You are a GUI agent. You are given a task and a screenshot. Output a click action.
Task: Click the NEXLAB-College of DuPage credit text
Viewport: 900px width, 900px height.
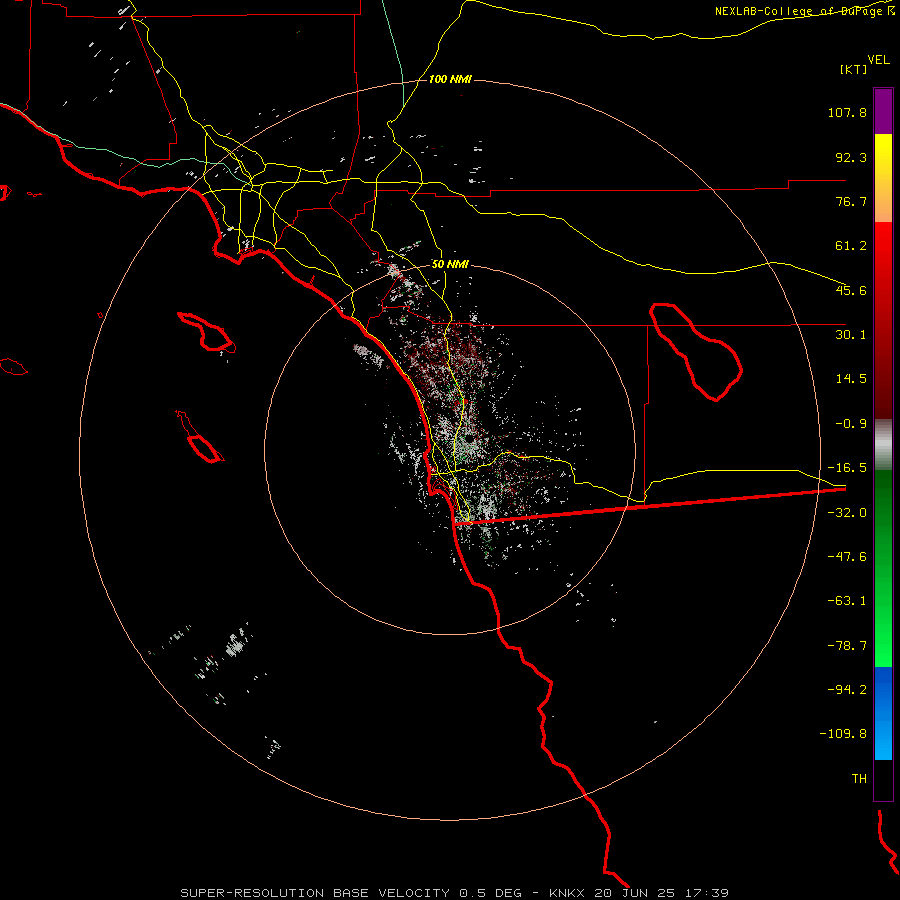coord(805,11)
